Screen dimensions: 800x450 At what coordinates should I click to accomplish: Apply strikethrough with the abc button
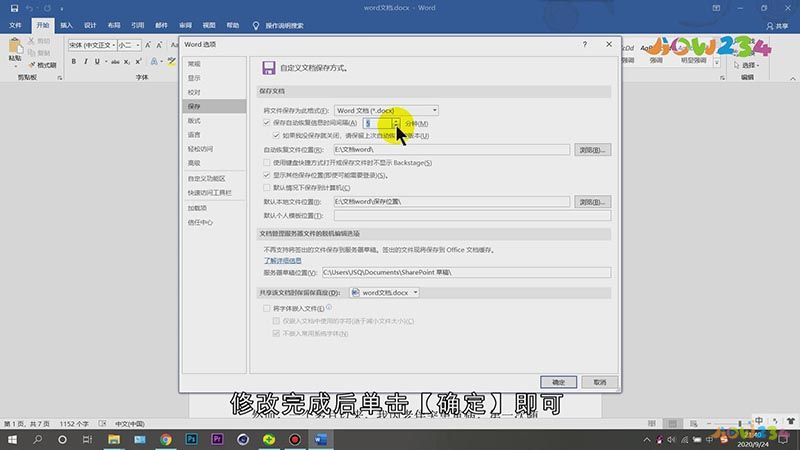tap(115, 61)
